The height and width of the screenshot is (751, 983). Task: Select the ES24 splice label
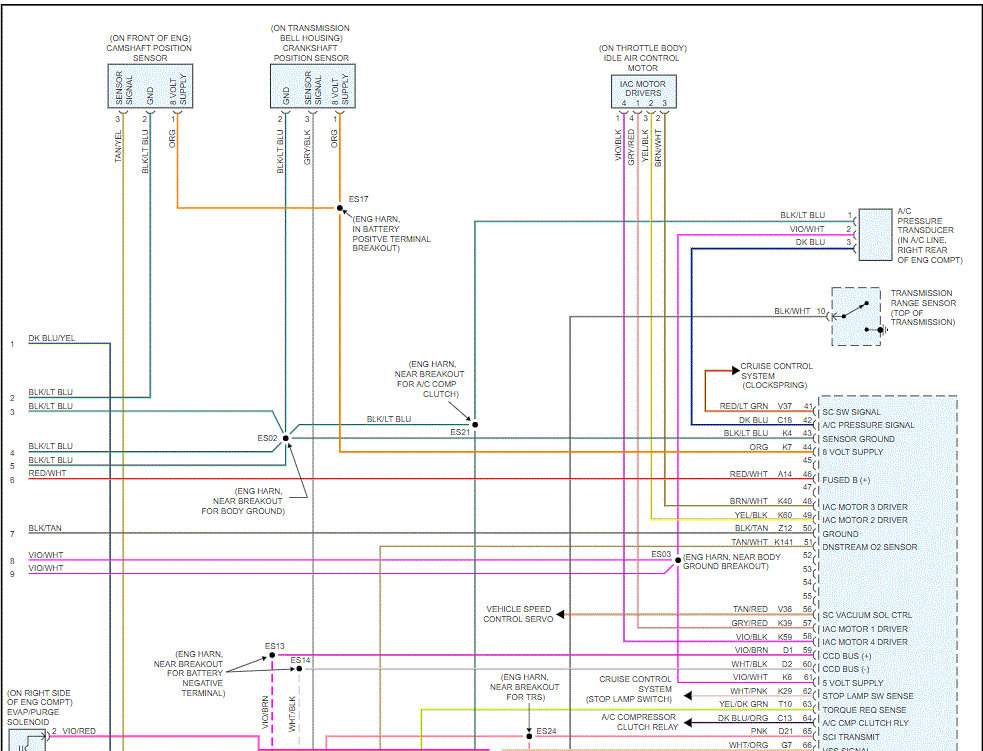pyautogui.click(x=546, y=731)
